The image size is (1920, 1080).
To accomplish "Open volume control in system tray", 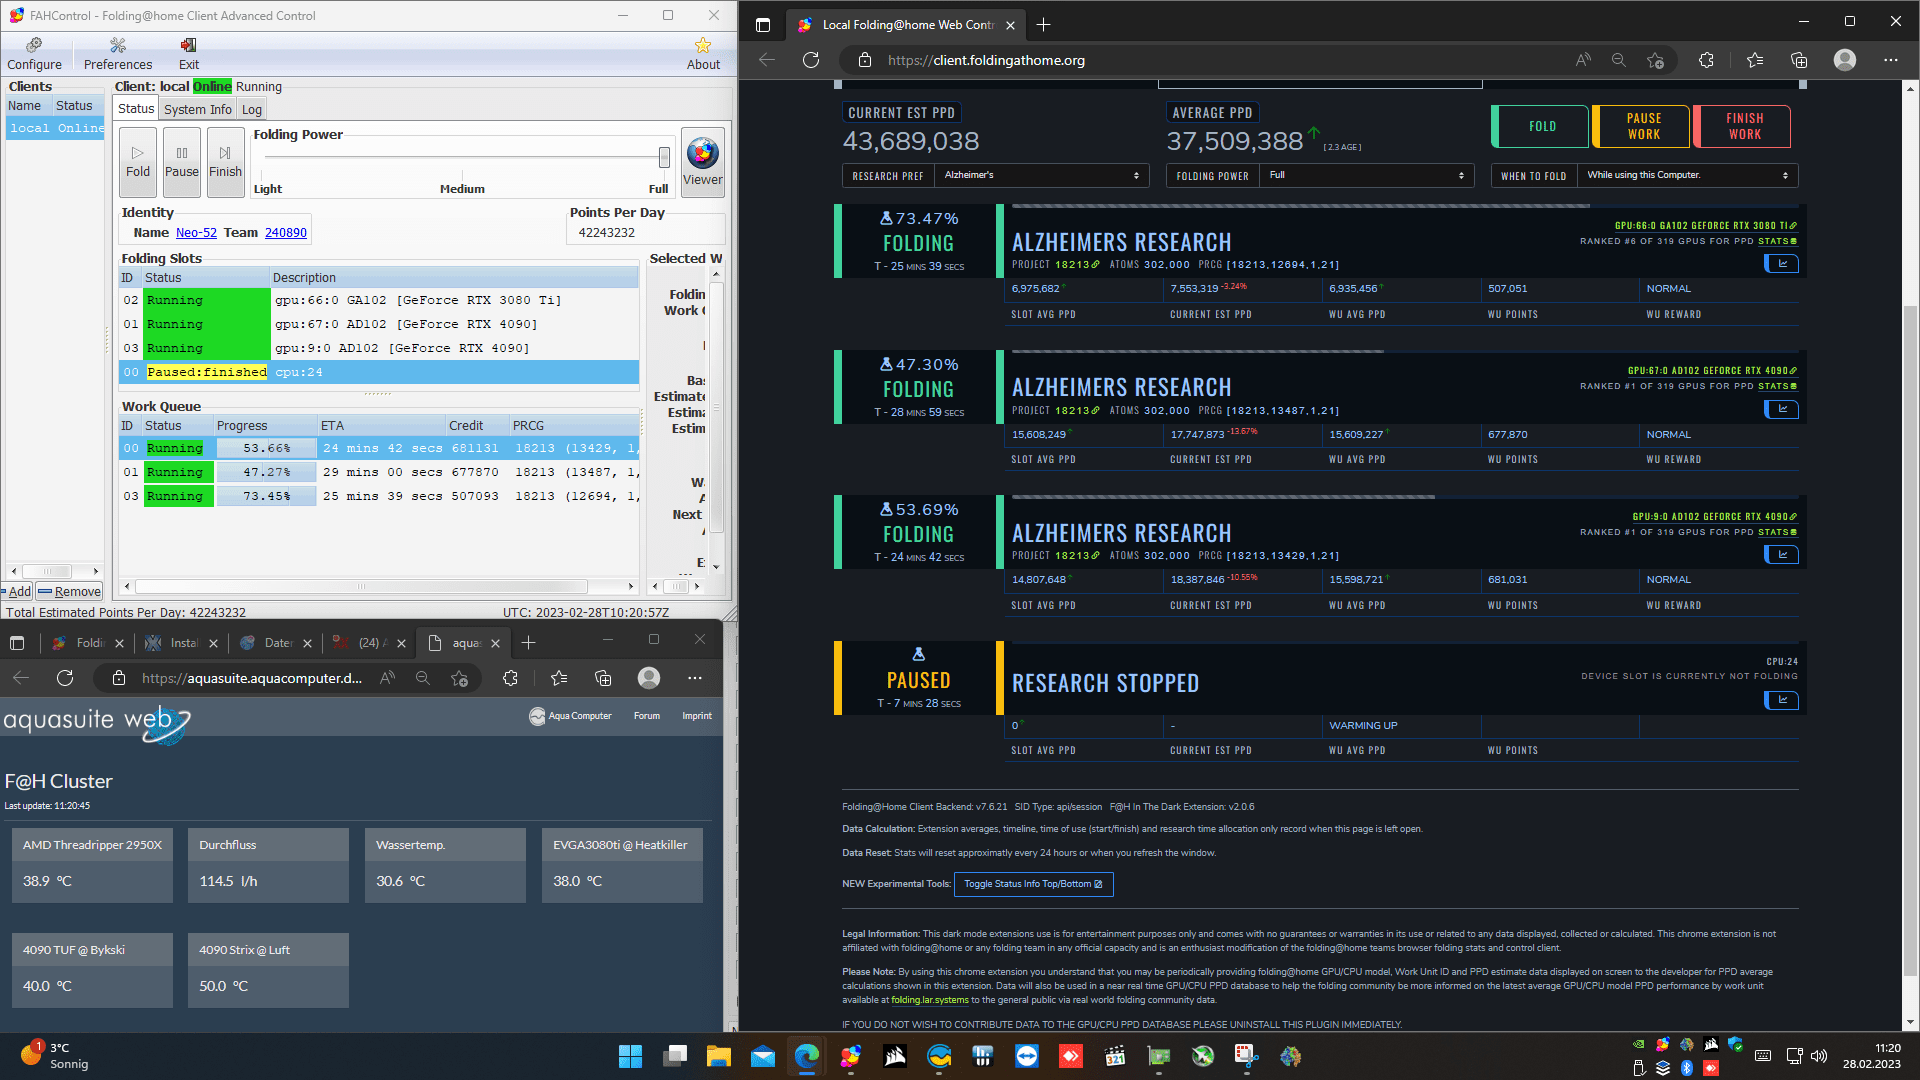I will [1819, 1056].
